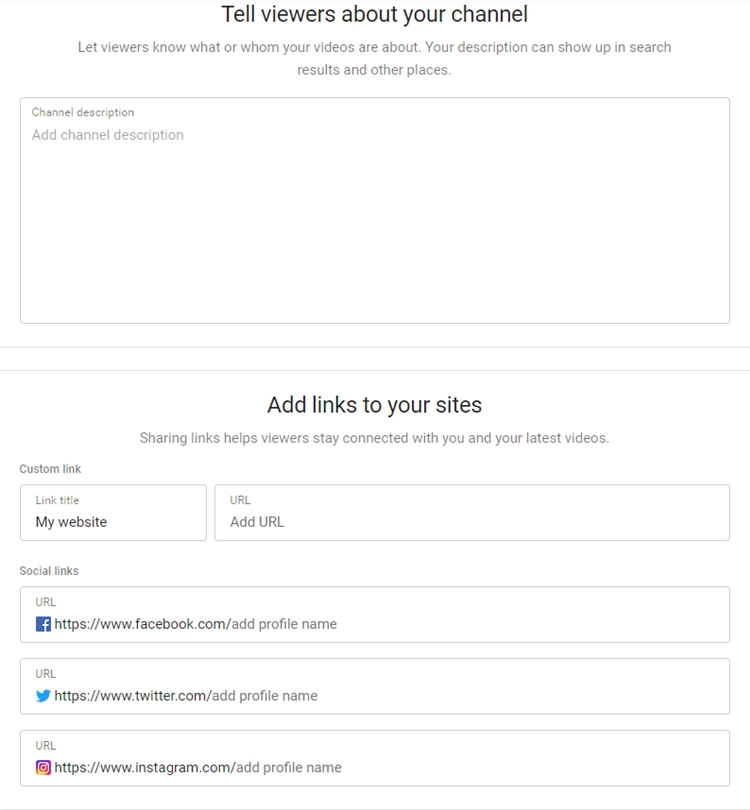Screen dimensions: 750x810
Task: Click the Instagram logo icon
Action: tap(43, 768)
